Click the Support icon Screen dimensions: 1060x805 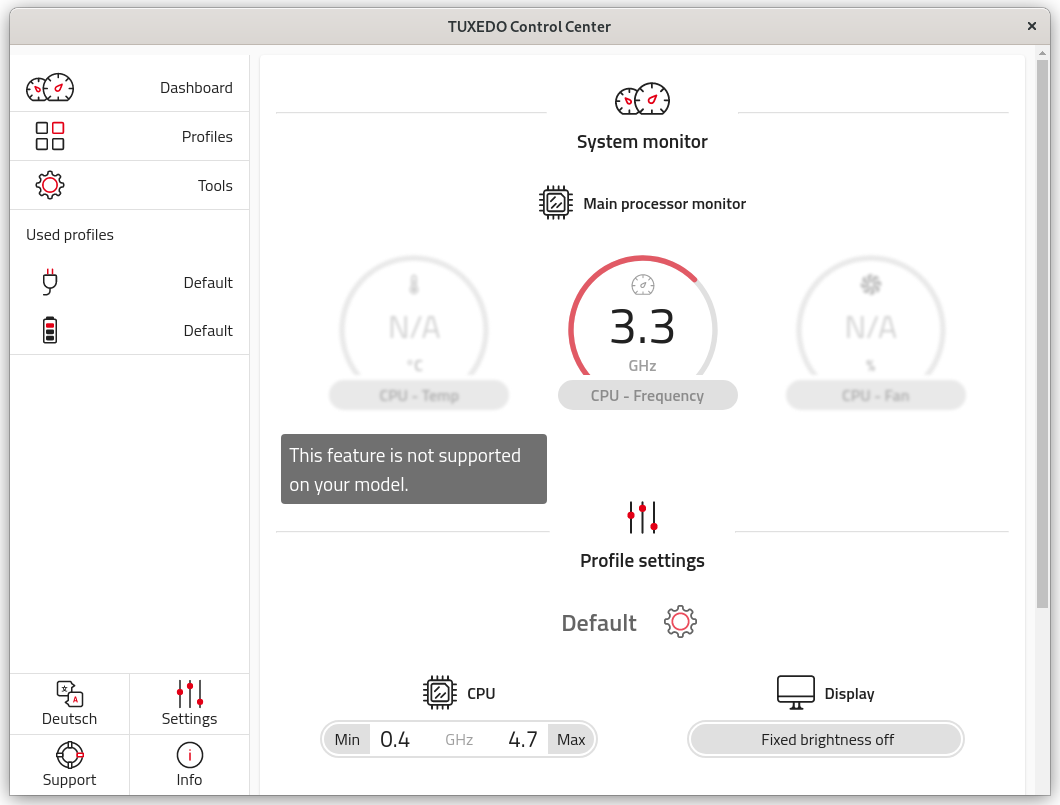coord(69,755)
